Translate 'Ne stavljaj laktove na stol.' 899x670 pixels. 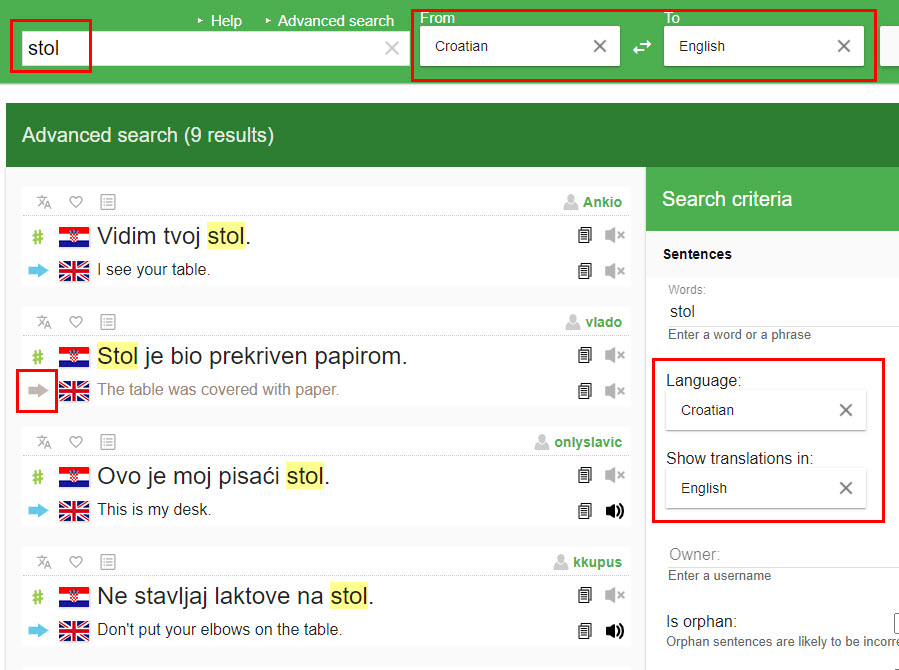coord(44,562)
